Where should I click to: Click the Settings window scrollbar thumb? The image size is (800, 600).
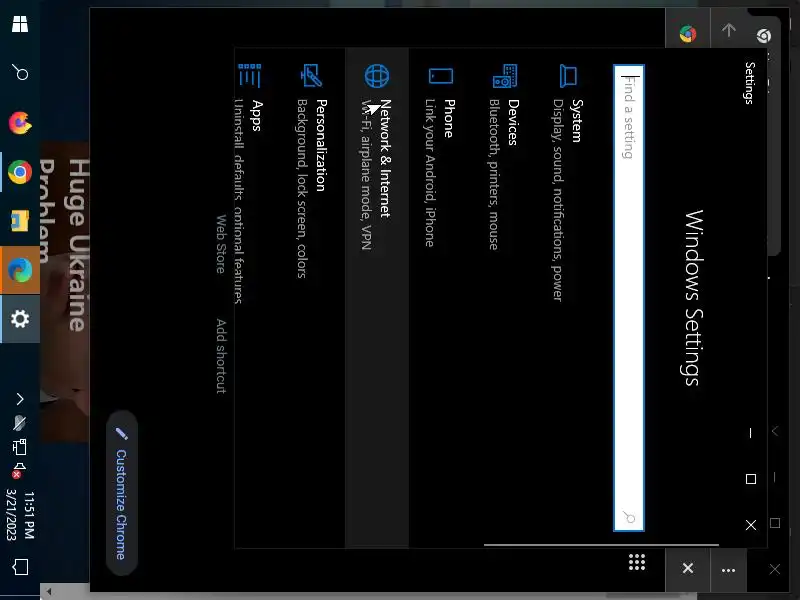click(601, 545)
